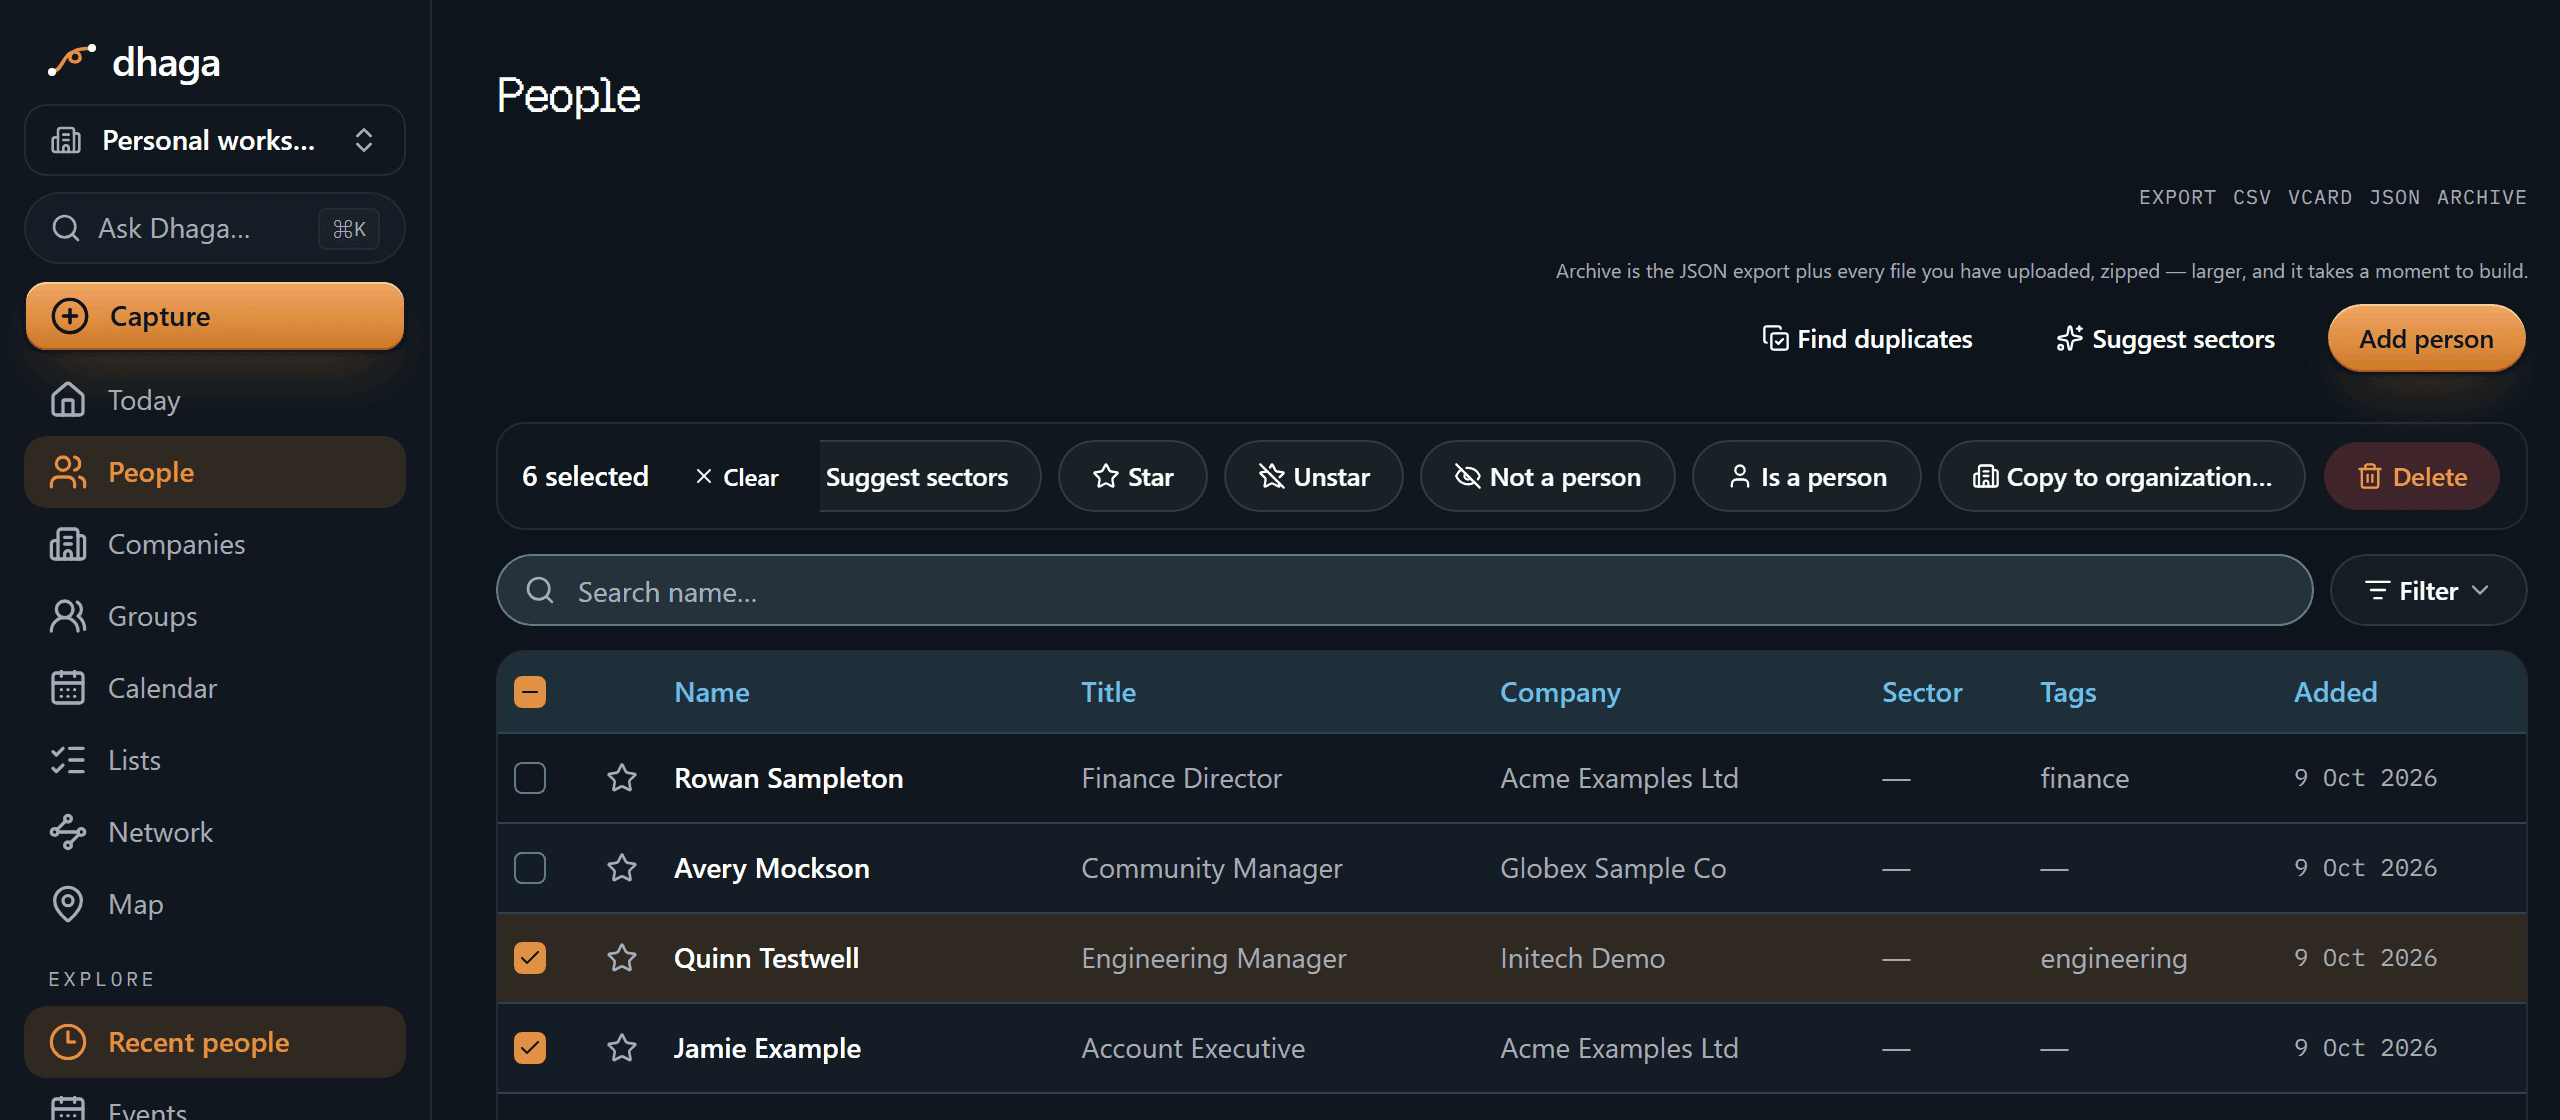Click the Companies building icon in sidebar
Screen dimensions: 2560x1120
click(68, 544)
